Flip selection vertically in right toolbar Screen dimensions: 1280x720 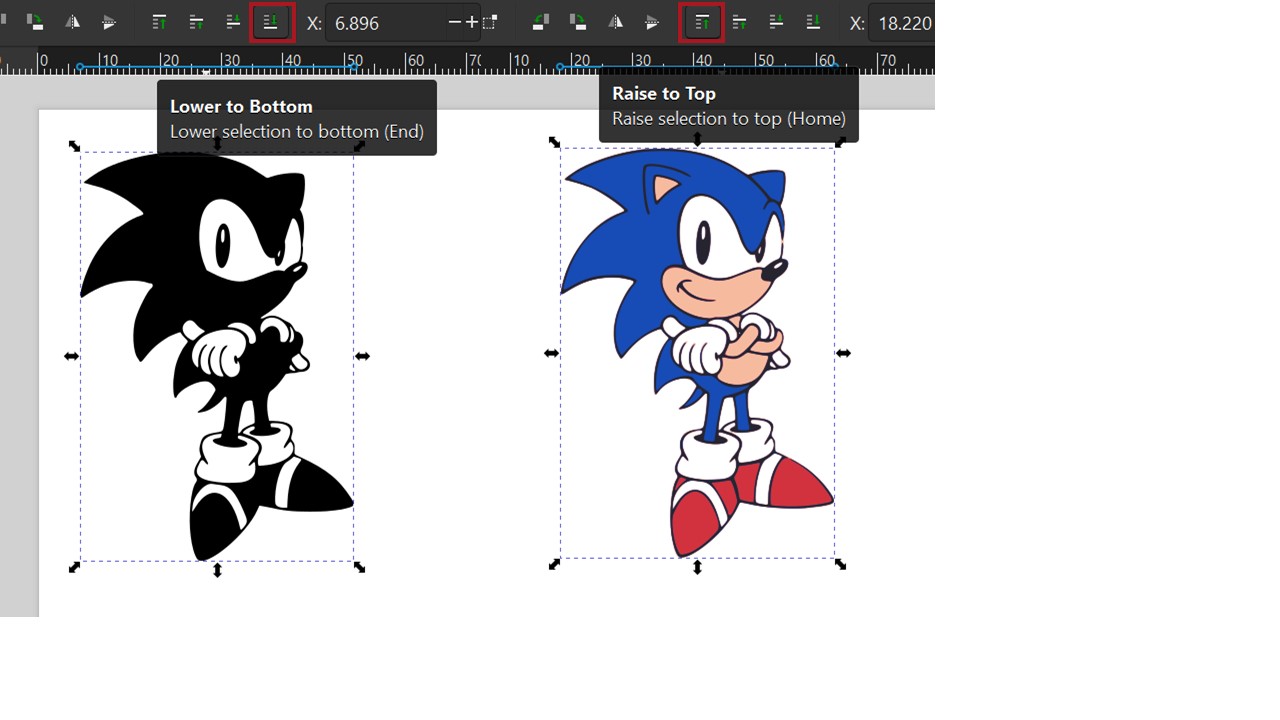coord(651,22)
